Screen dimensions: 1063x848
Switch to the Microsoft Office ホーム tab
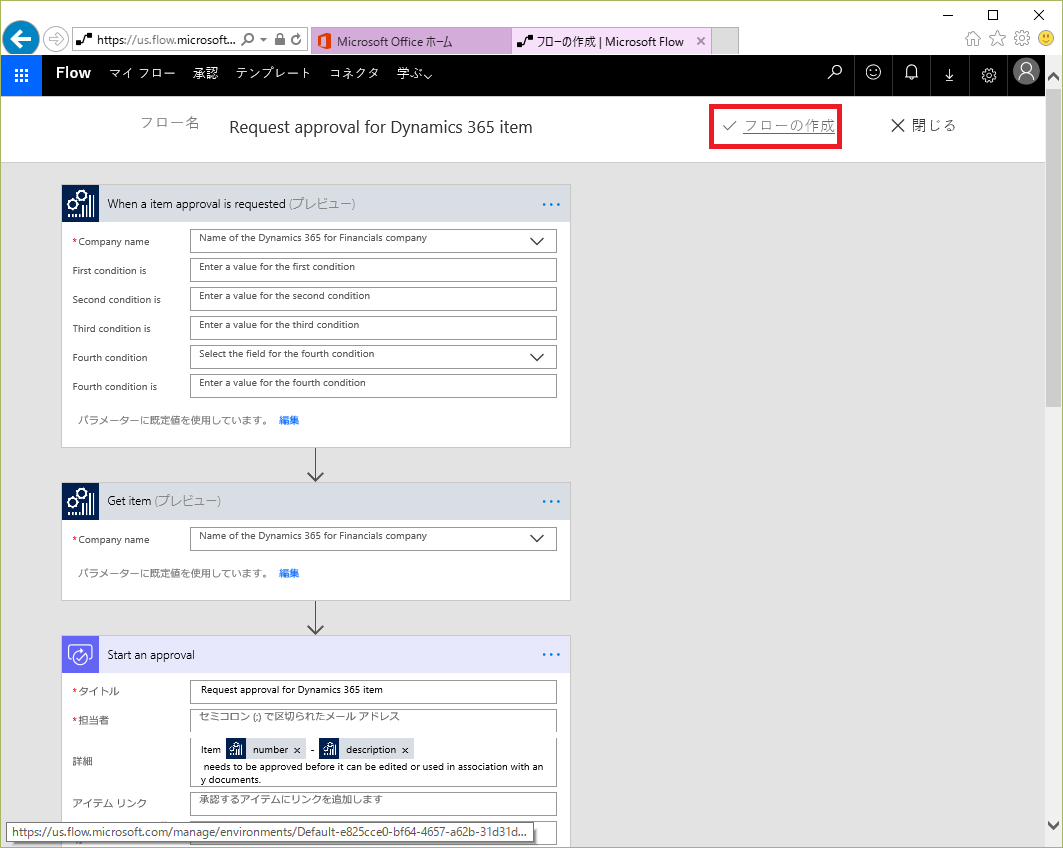click(x=411, y=41)
